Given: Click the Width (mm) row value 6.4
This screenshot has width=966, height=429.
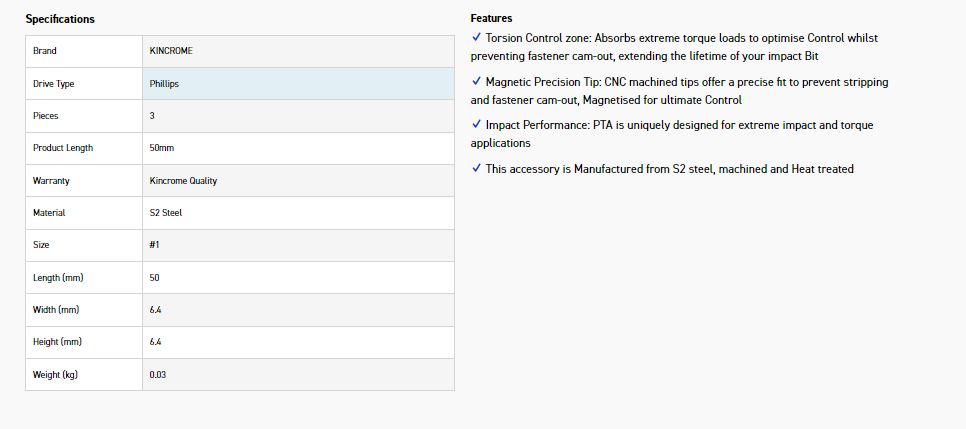Looking at the screenshot, I should (156, 310).
